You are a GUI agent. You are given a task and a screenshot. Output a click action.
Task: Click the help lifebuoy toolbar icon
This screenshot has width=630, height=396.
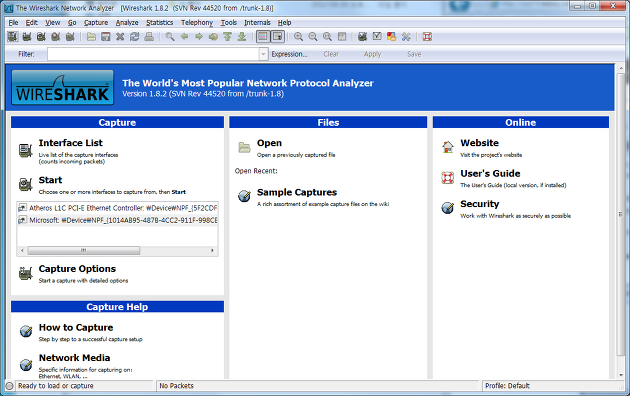point(427,37)
